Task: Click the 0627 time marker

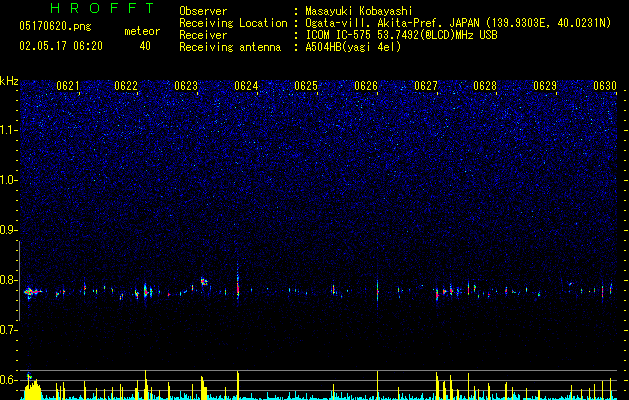Action: 426,86
